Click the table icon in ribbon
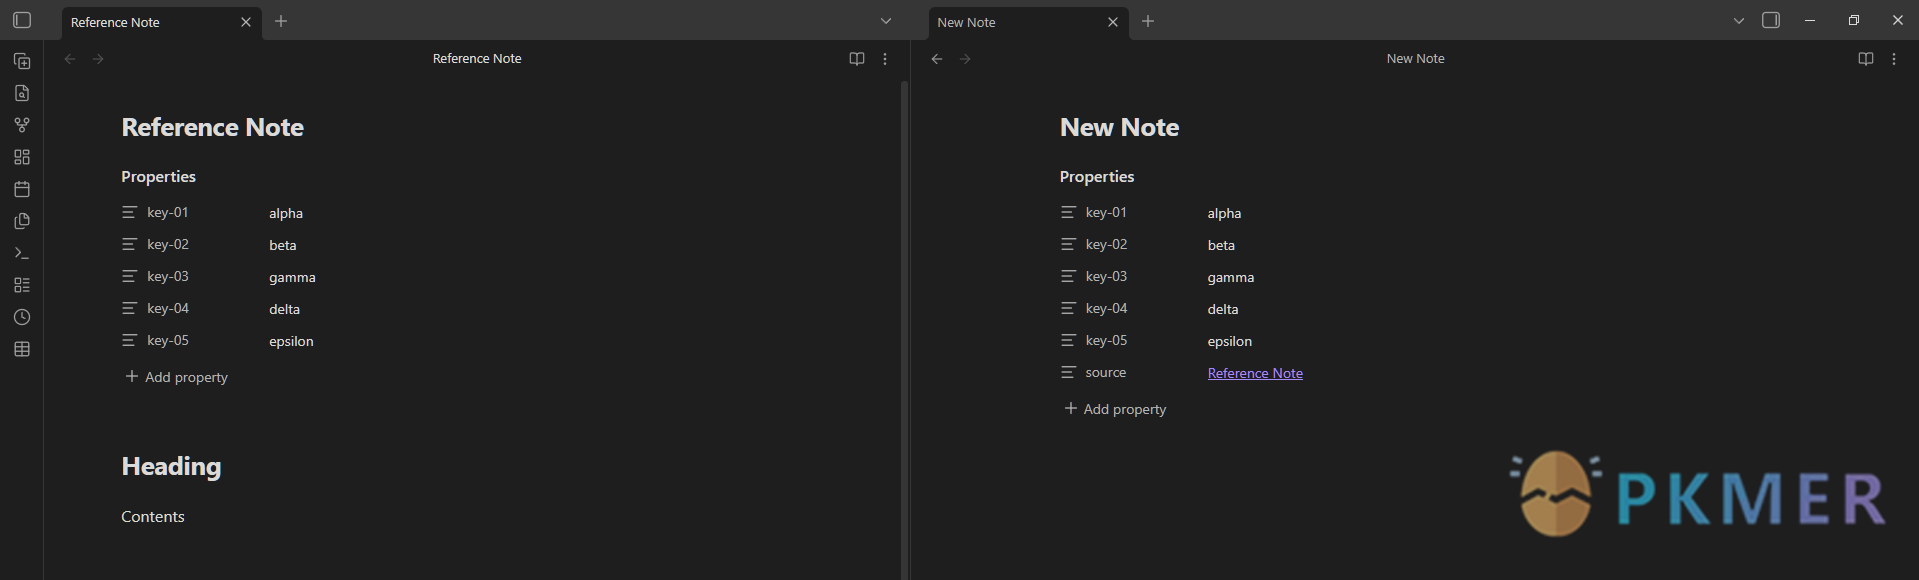1919x580 pixels. (22, 349)
